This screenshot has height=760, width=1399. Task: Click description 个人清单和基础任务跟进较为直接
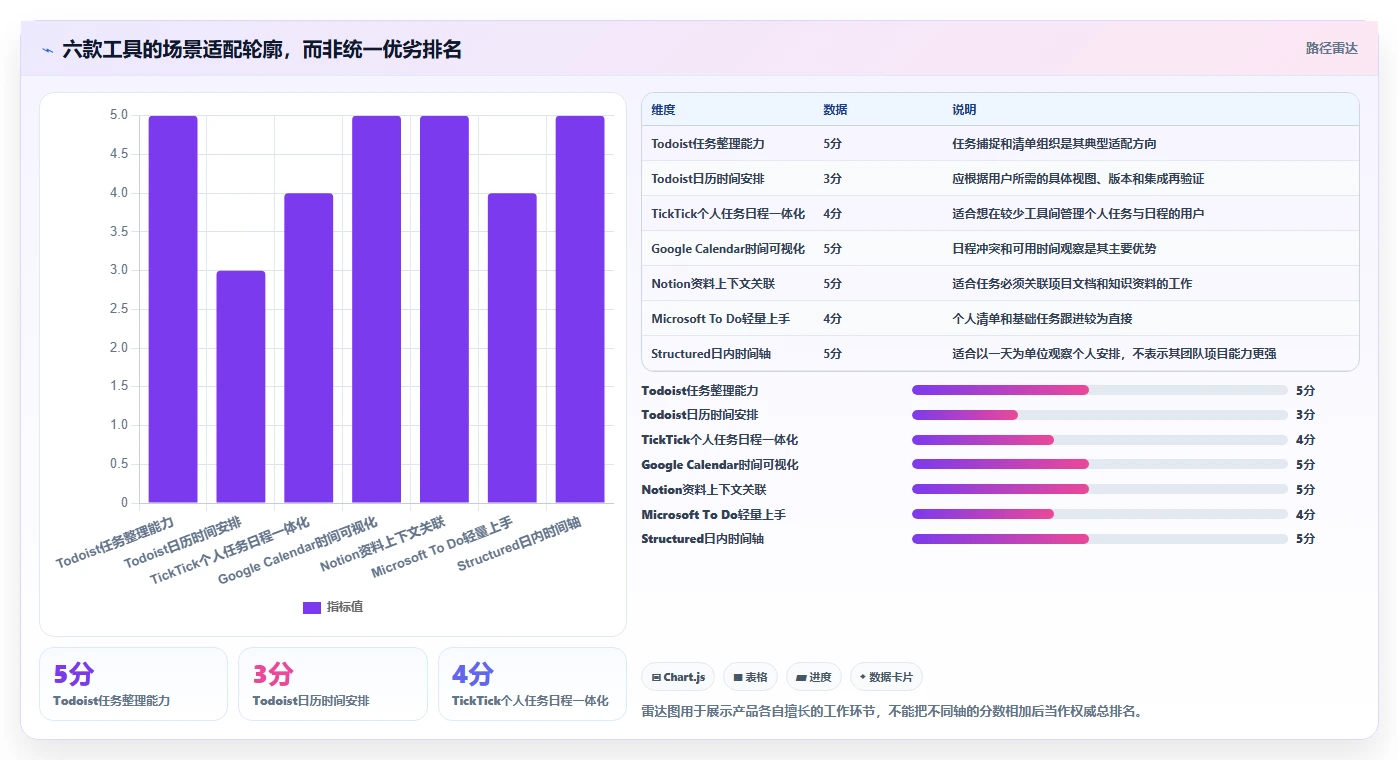pyautogui.click(x=1042, y=319)
